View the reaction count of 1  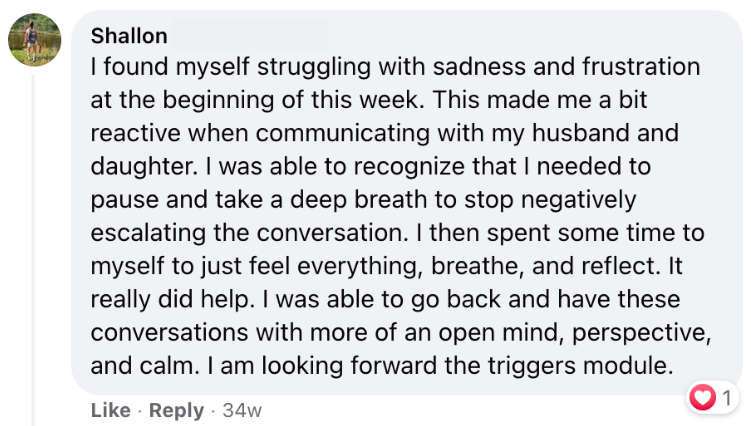click(x=727, y=398)
